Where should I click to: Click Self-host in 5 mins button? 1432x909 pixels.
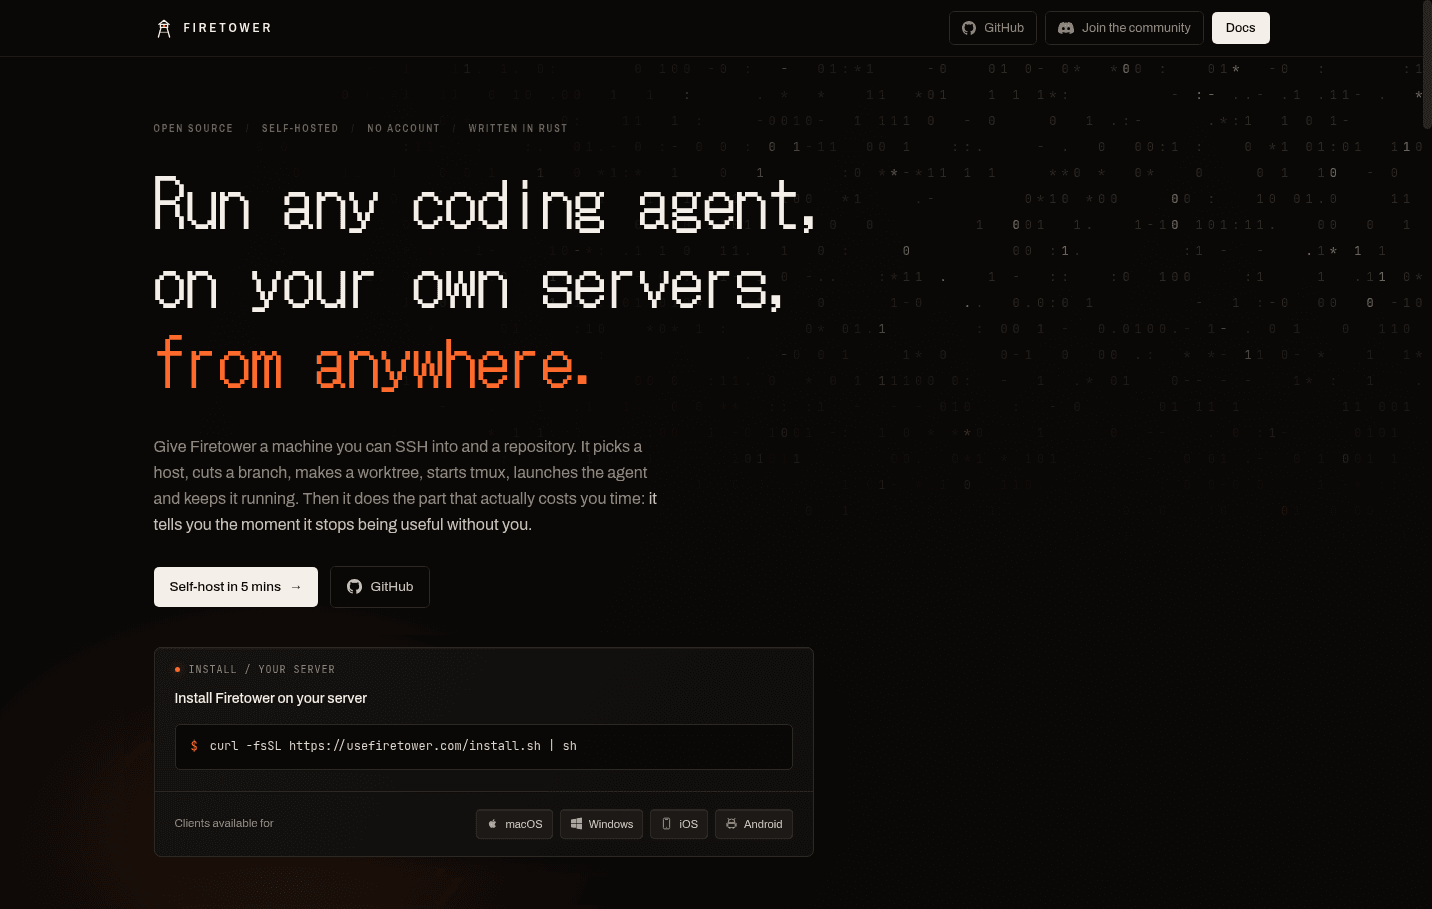(236, 587)
